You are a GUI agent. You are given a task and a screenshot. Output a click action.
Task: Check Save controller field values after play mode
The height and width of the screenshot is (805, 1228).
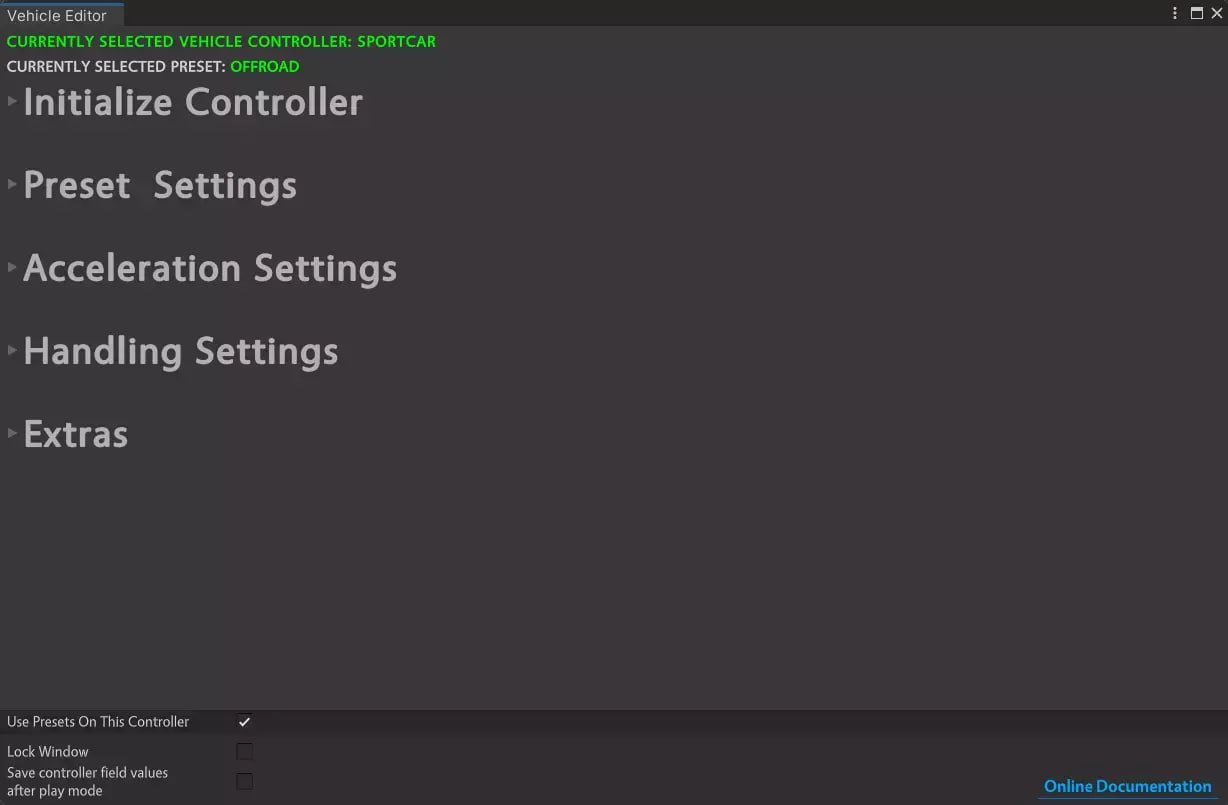click(x=244, y=781)
